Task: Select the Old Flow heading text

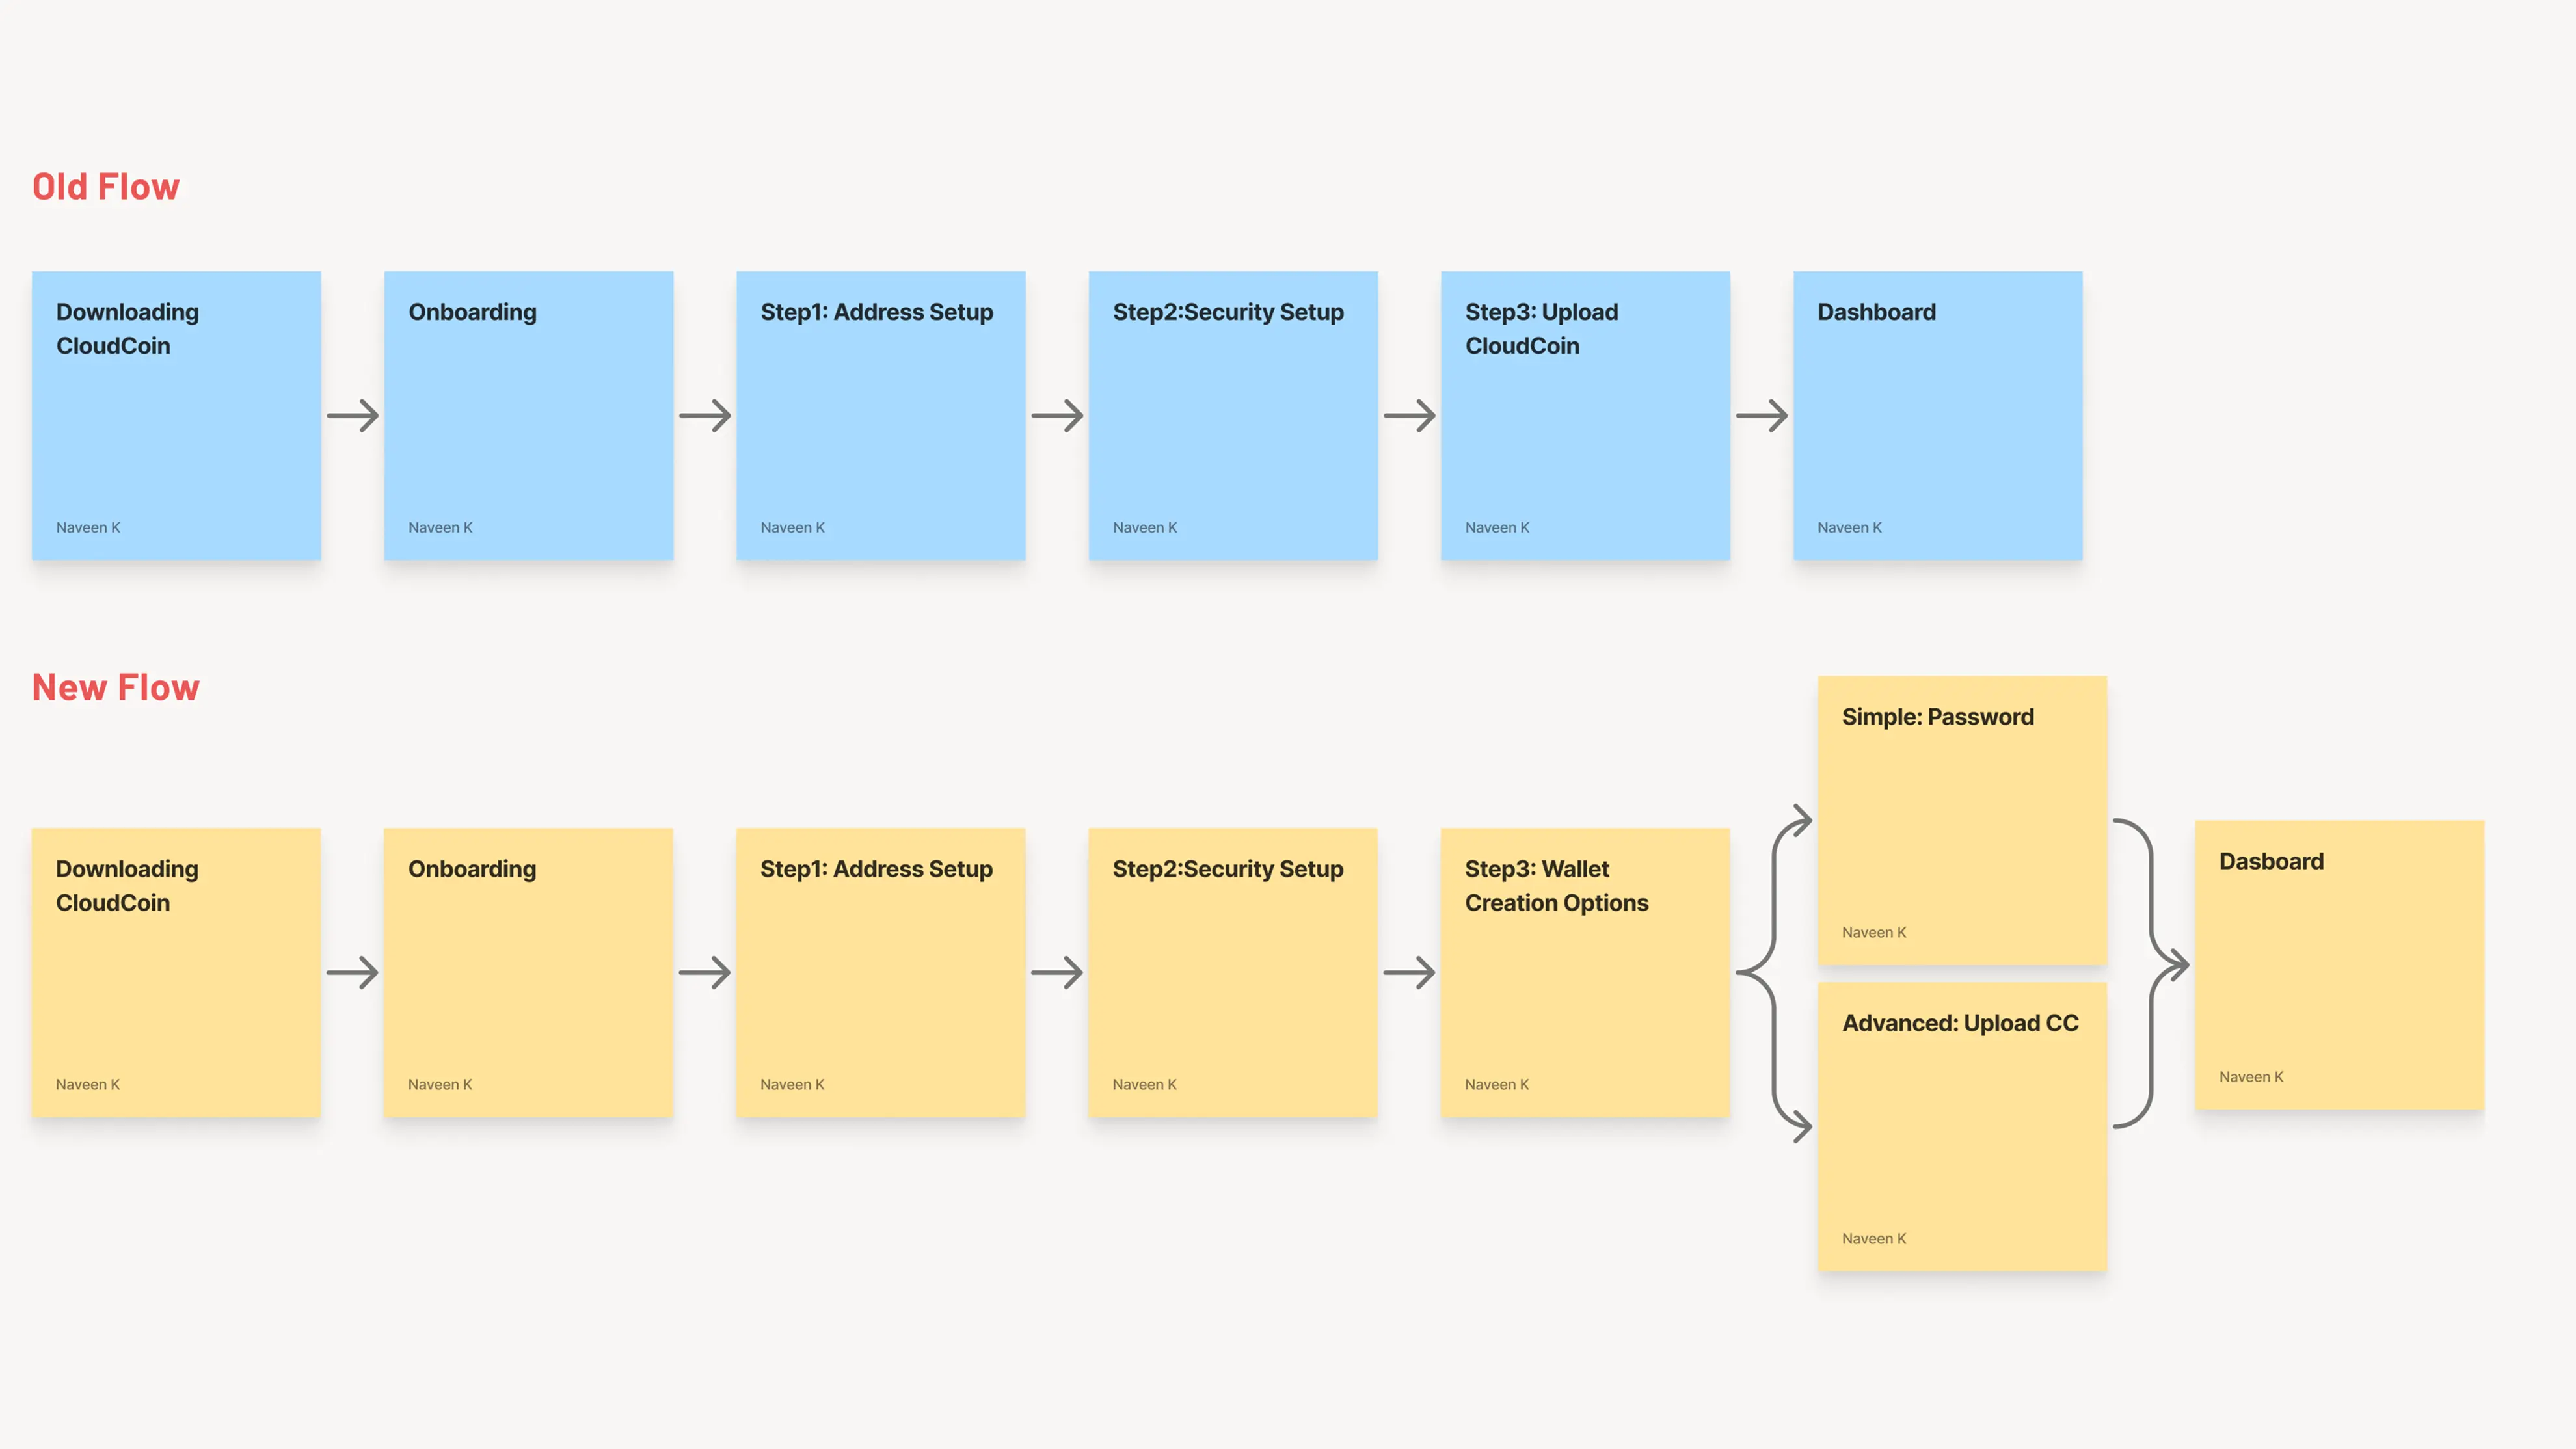Action: tap(105, 187)
